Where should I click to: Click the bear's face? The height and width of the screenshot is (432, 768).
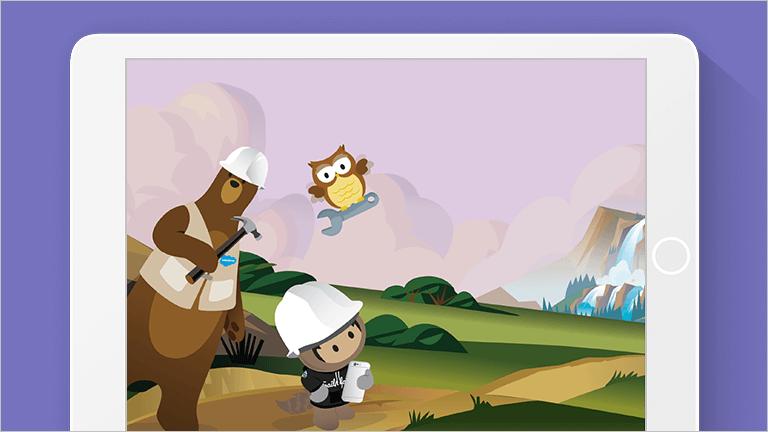click(236, 188)
